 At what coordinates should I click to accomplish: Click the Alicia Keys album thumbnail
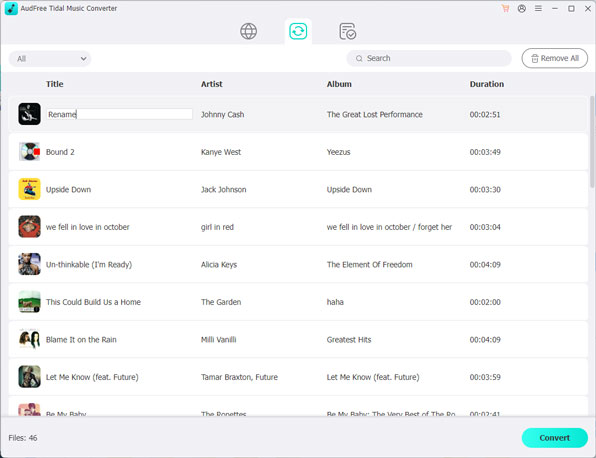pos(29,264)
